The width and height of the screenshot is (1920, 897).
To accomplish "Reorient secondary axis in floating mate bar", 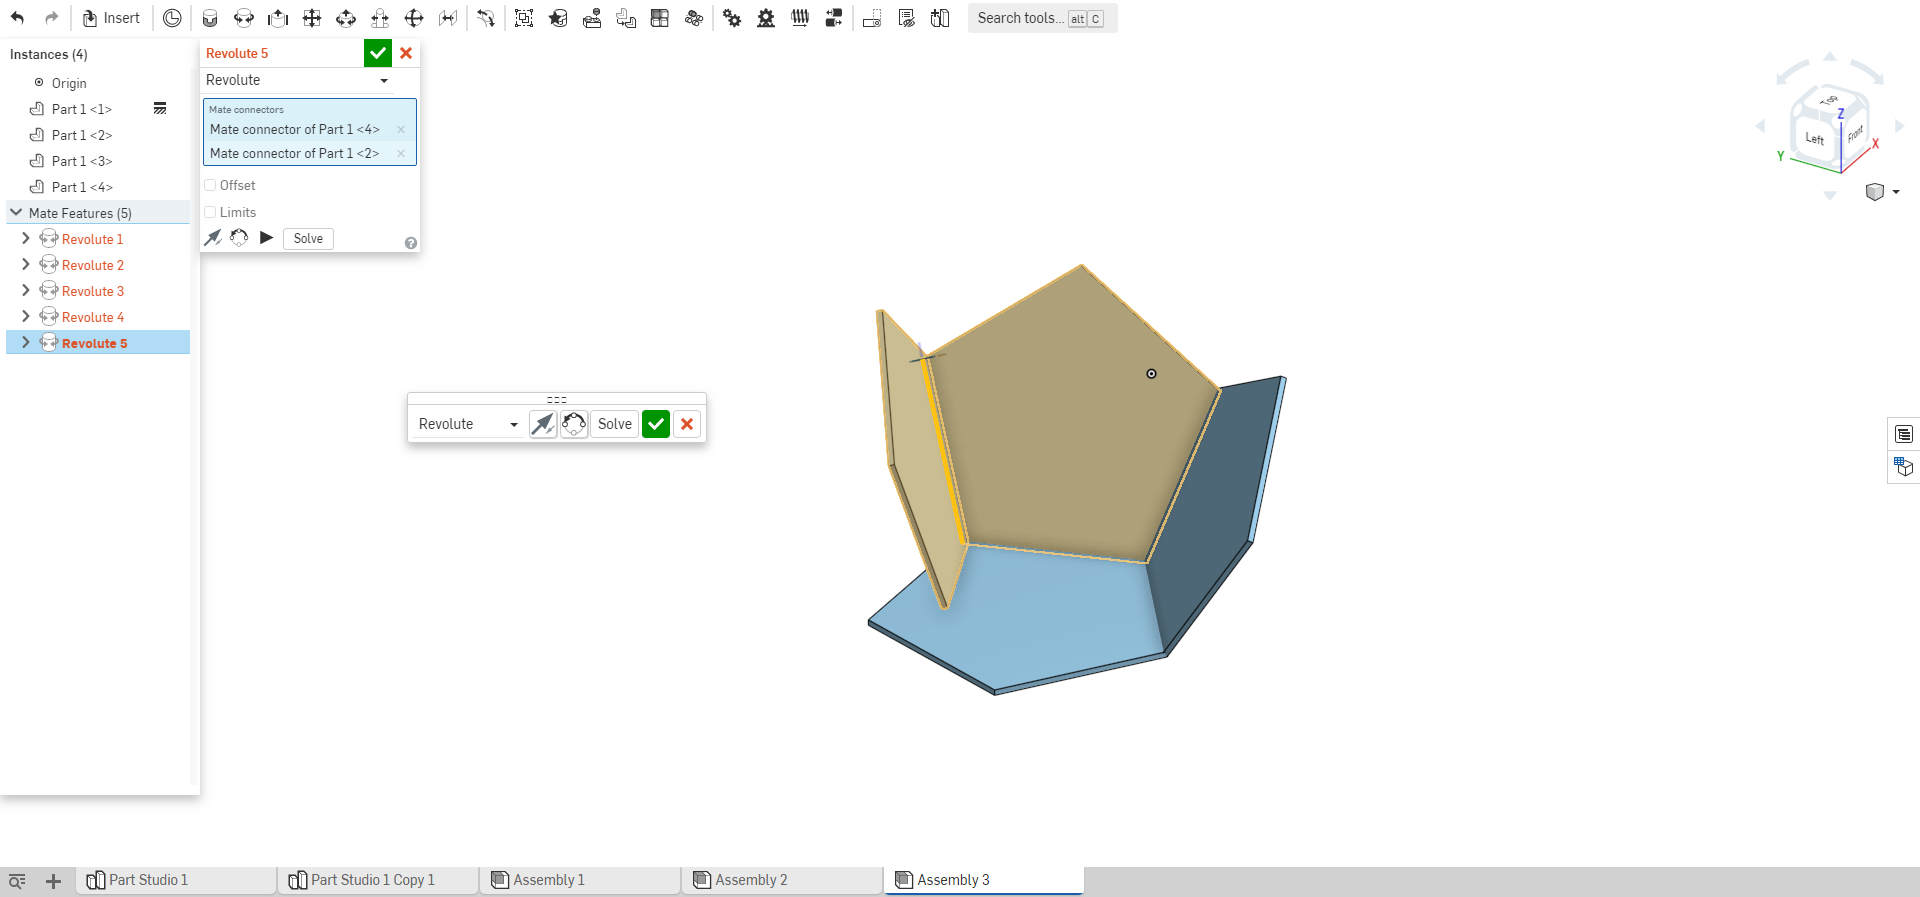I will coord(574,424).
